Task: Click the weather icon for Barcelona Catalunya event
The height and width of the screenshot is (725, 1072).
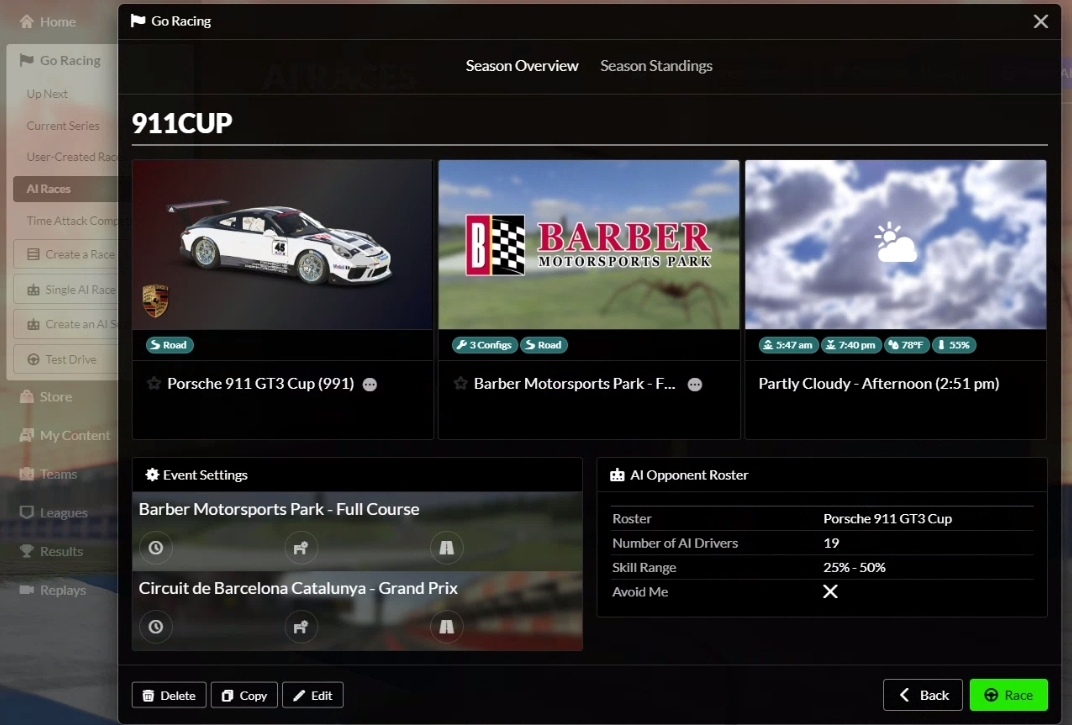Action: click(301, 627)
